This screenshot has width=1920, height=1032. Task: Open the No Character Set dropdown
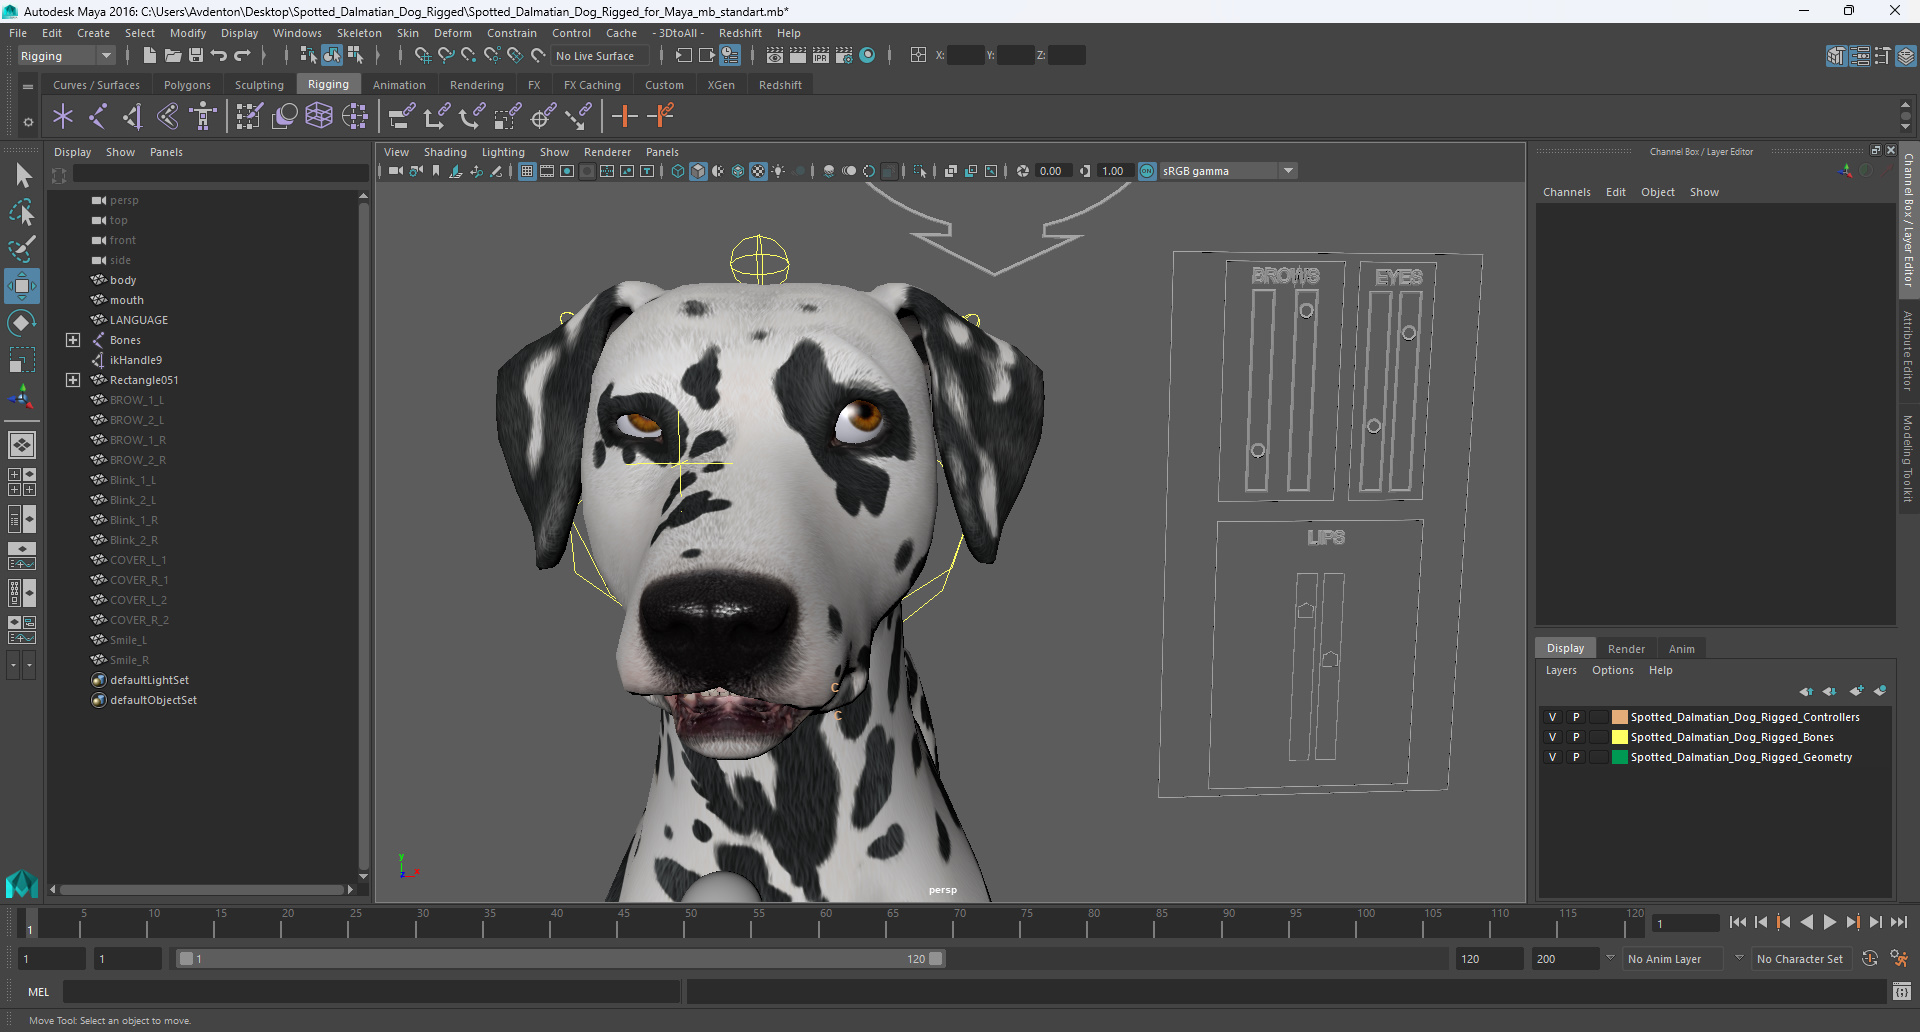coord(1800,959)
